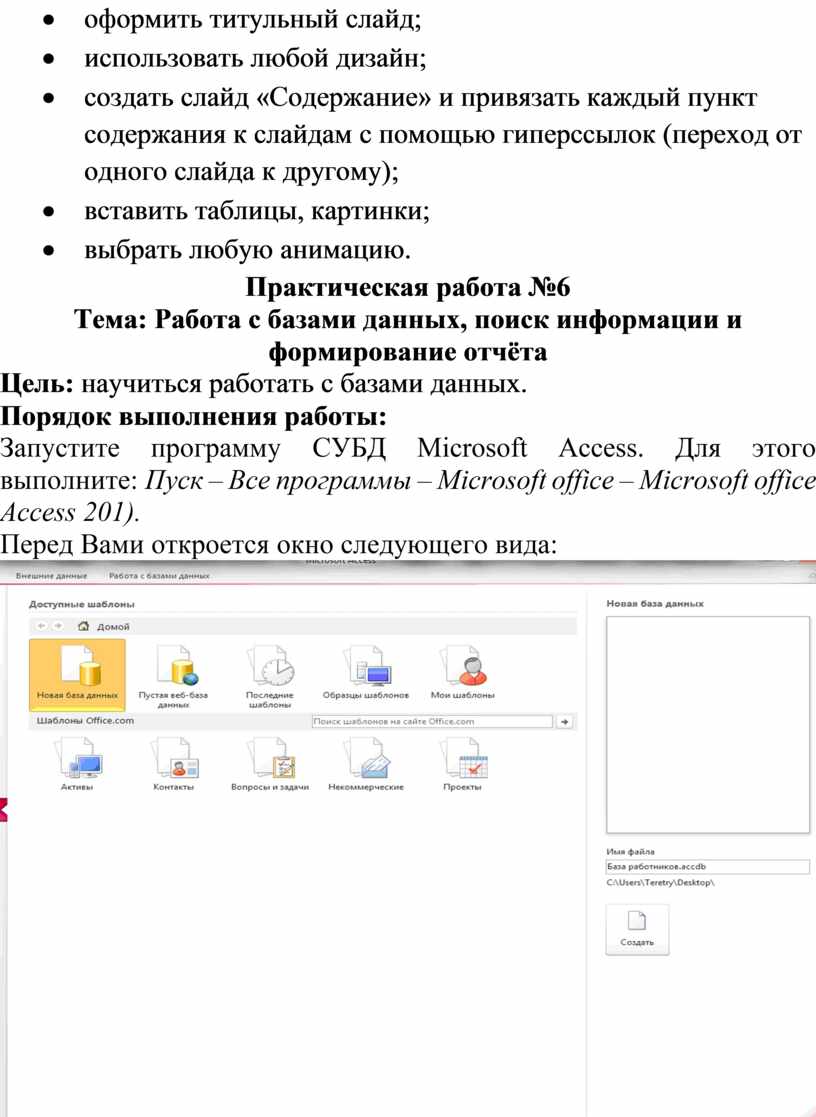The image size is (816, 1117).
Task: Open Мои шаблоны icon
Action: pos(462,672)
